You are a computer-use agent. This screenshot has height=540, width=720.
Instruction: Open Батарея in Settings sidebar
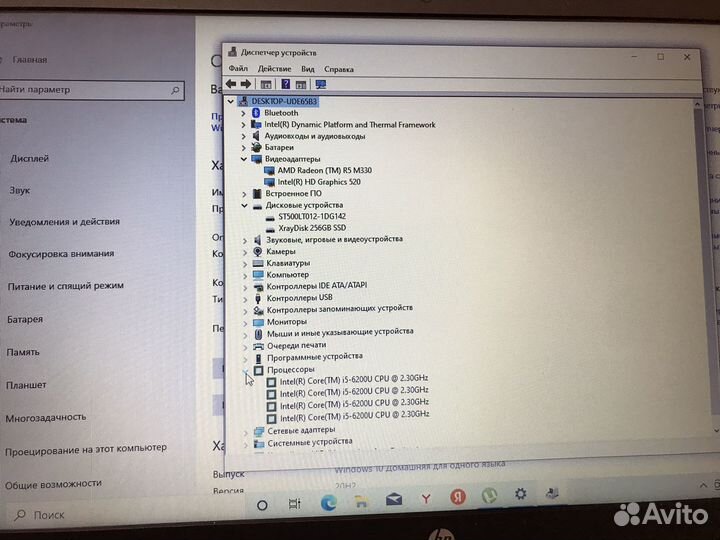coord(25,320)
